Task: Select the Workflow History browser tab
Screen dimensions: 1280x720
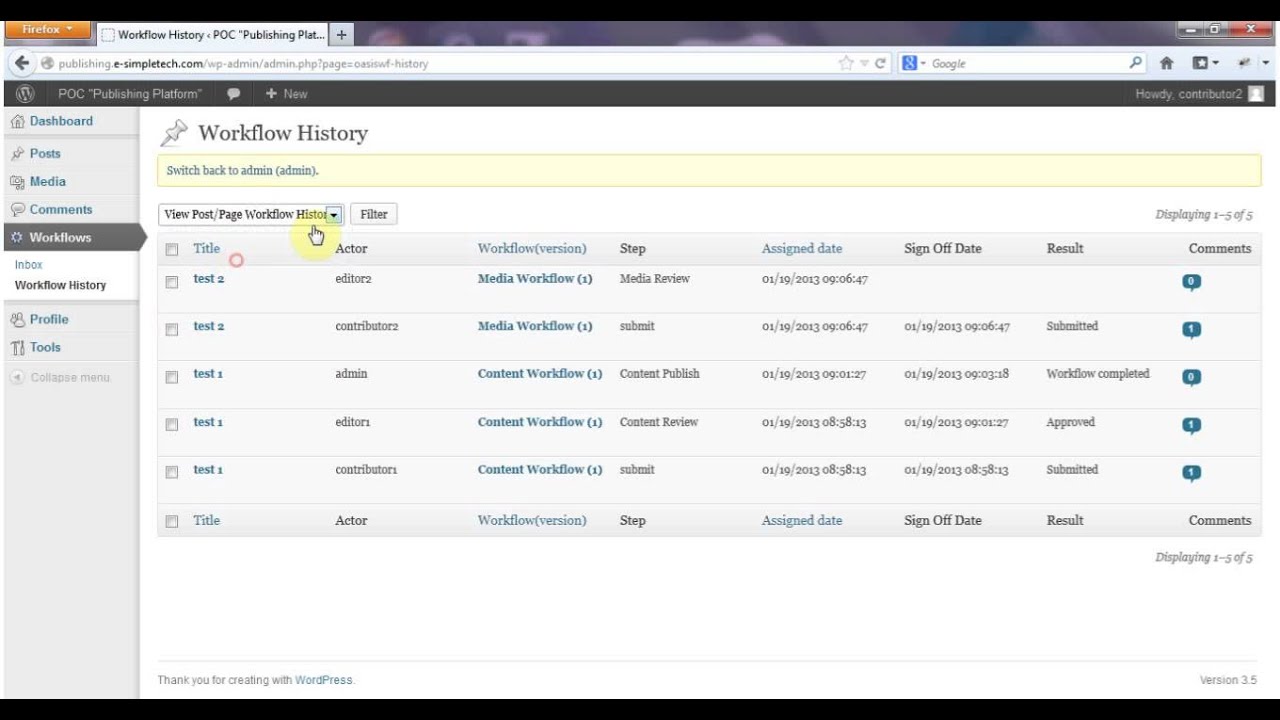Action: 212,34
